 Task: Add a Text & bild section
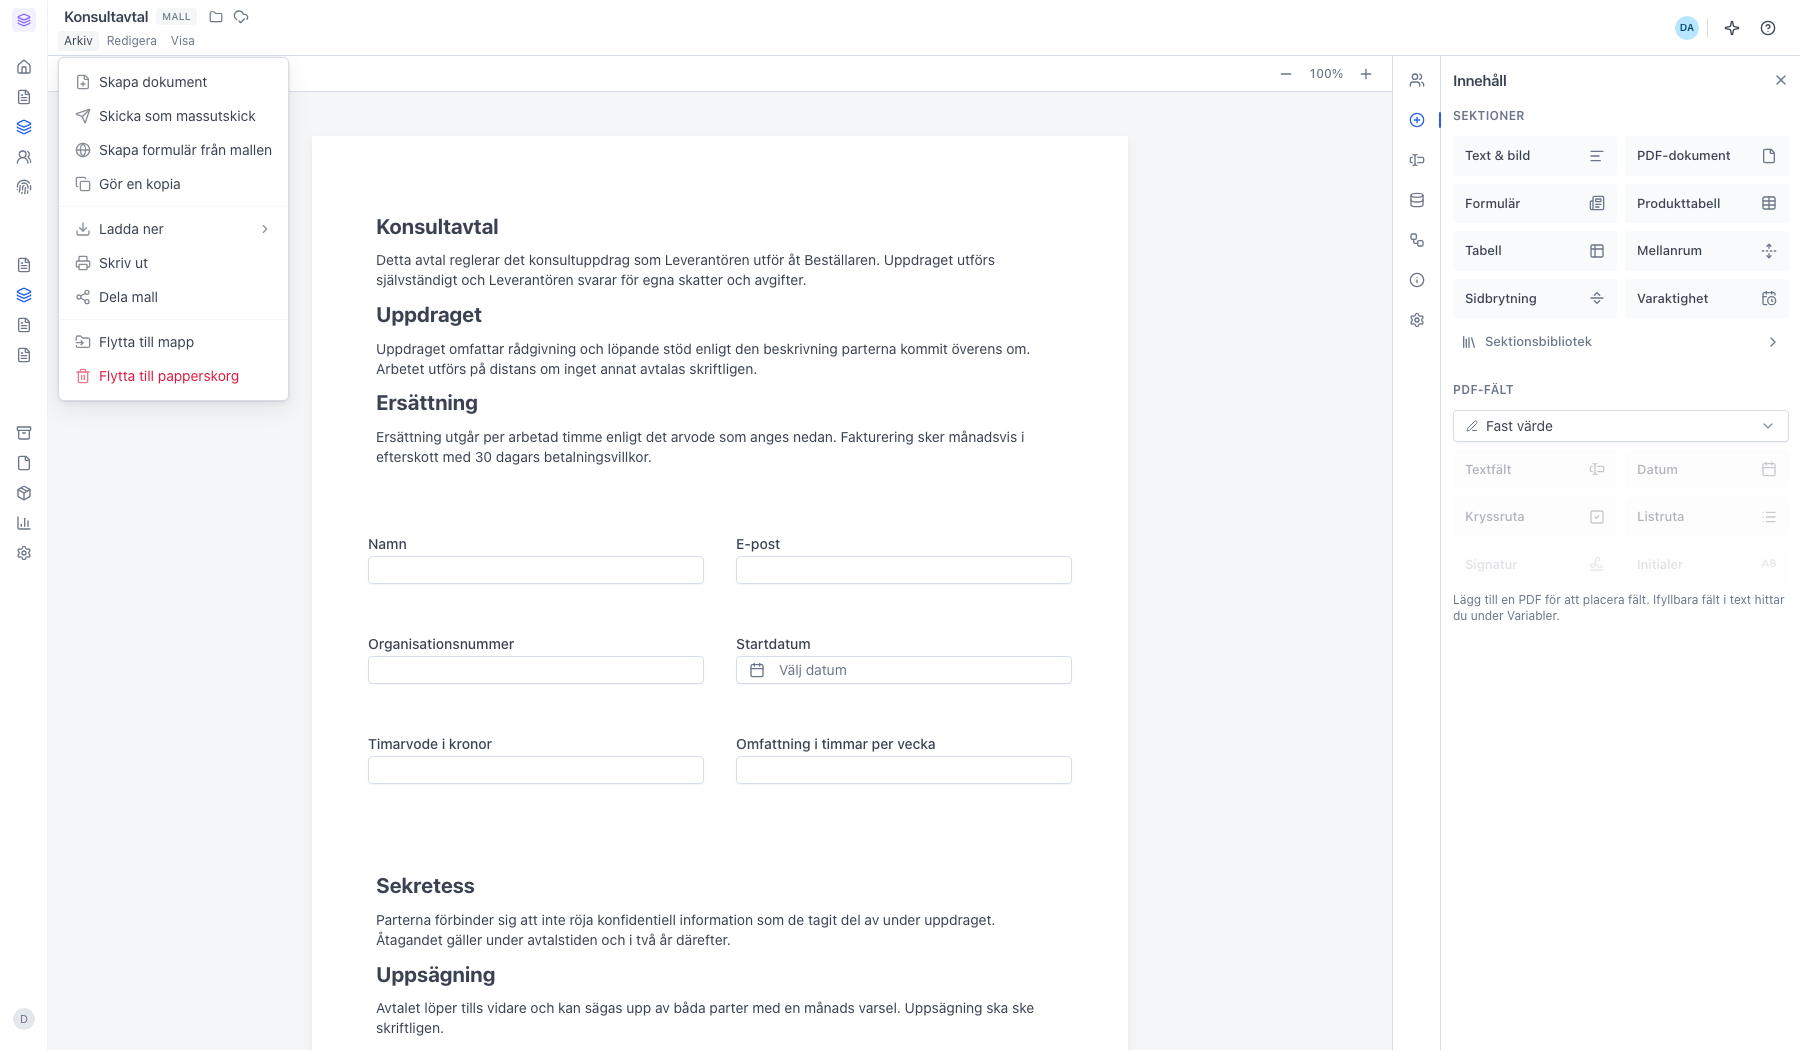1534,156
